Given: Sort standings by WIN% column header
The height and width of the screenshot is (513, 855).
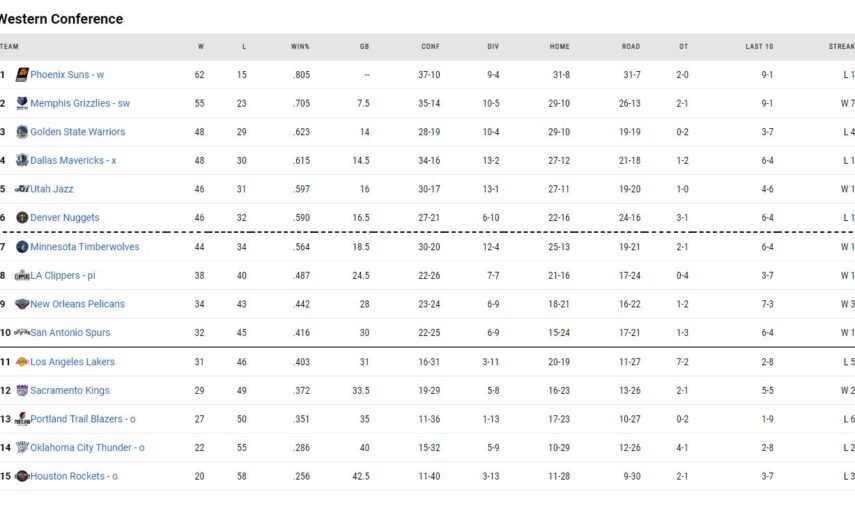Looking at the screenshot, I should pyautogui.click(x=300, y=46).
